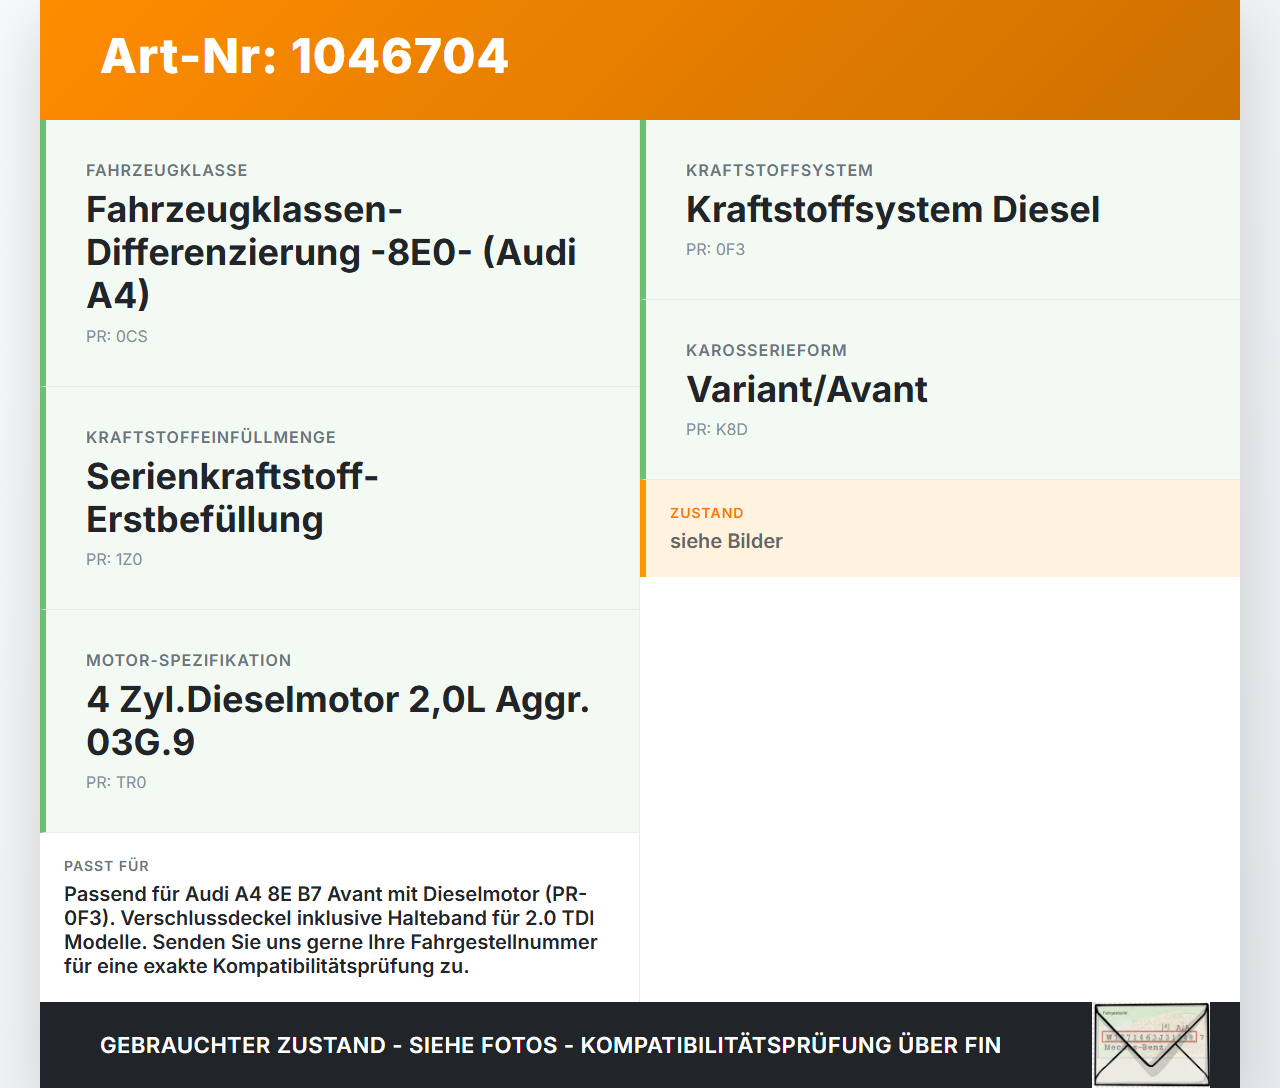Click the siehe Bilder text
The image size is (1280, 1089).
726,541
